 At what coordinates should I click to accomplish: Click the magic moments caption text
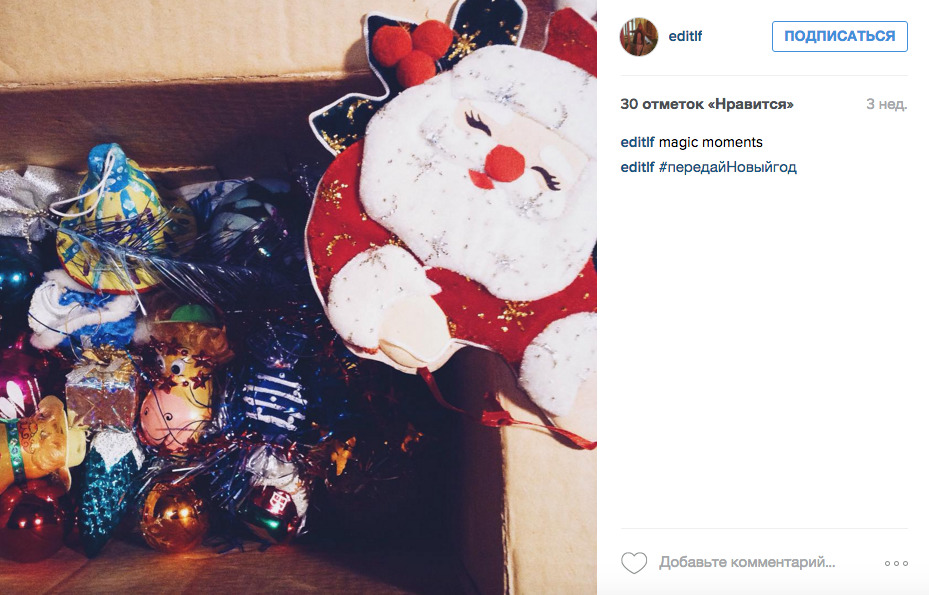[x=710, y=142]
